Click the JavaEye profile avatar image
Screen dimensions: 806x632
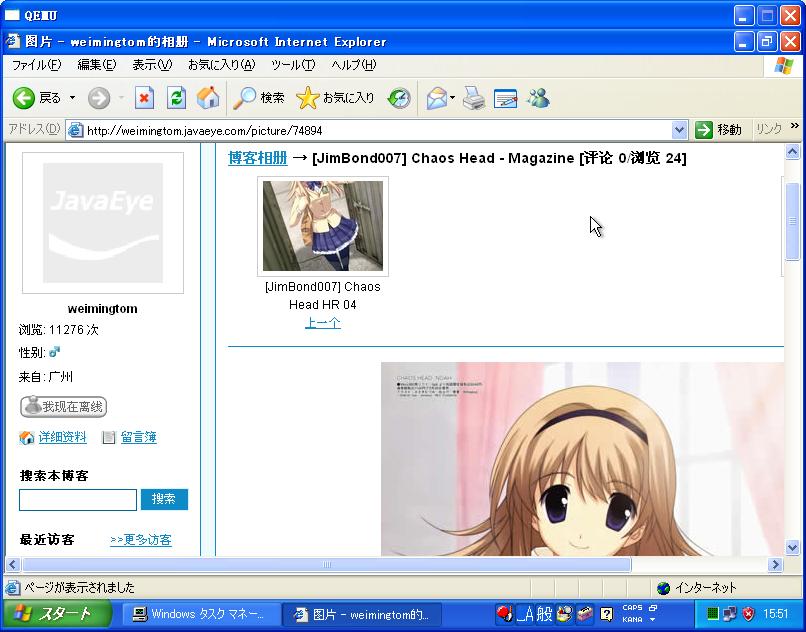[x=103, y=223]
